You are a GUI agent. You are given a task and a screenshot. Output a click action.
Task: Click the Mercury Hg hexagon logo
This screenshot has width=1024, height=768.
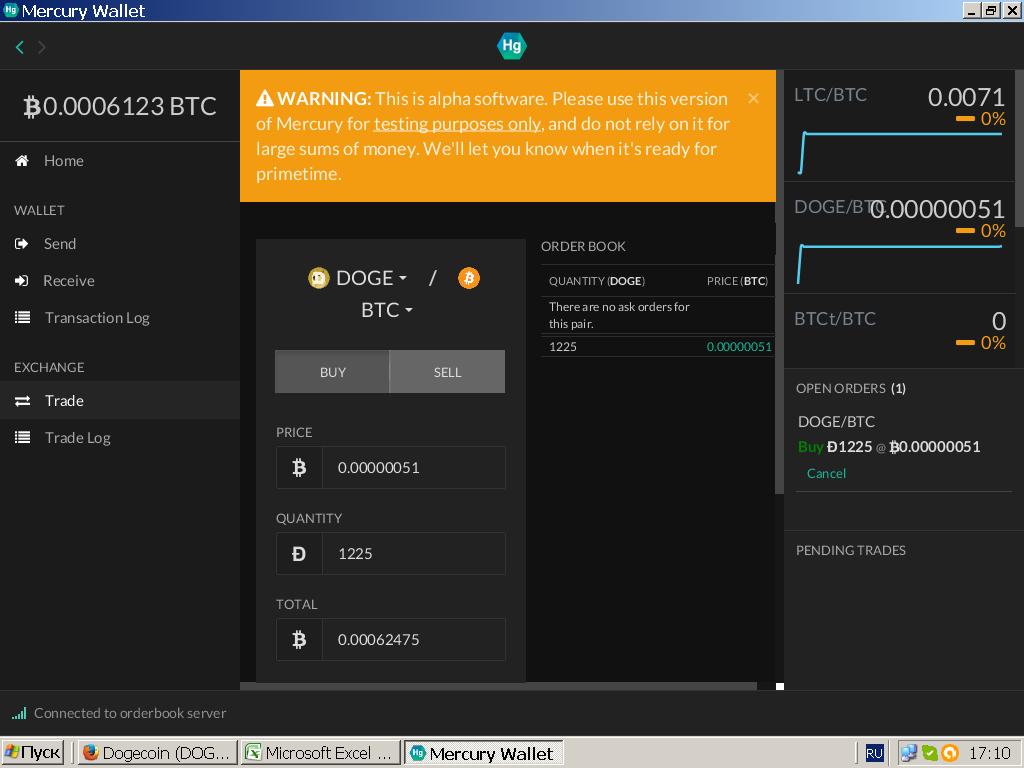pos(511,46)
